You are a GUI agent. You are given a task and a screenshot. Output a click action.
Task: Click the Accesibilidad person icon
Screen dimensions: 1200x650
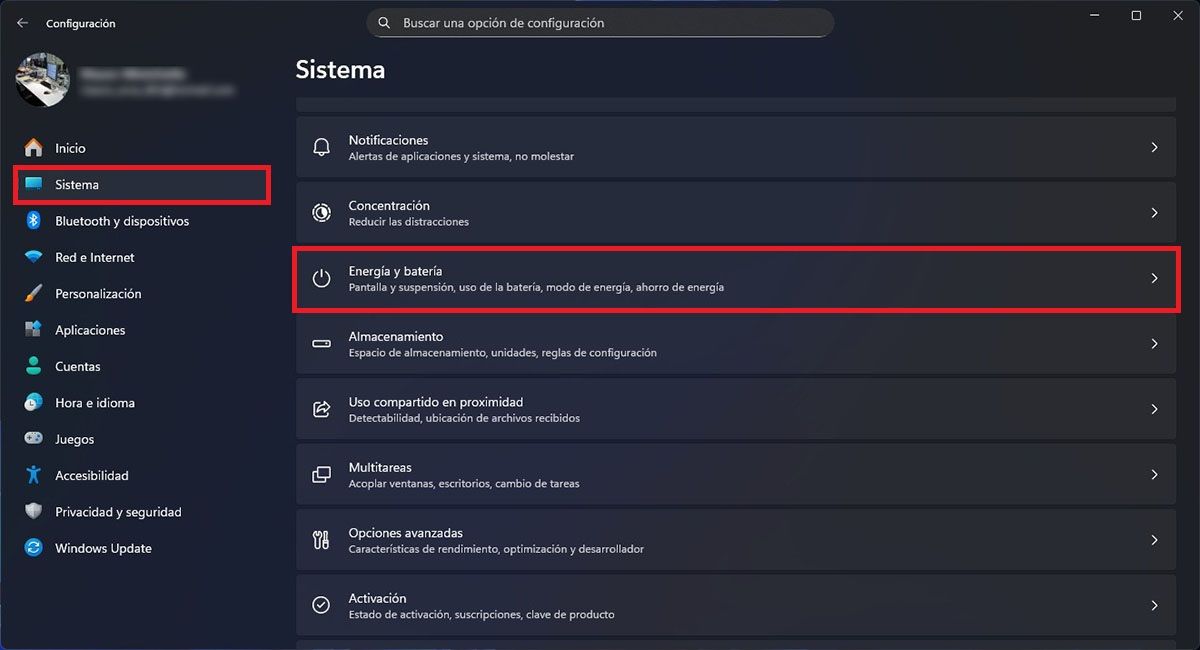point(34,475)
